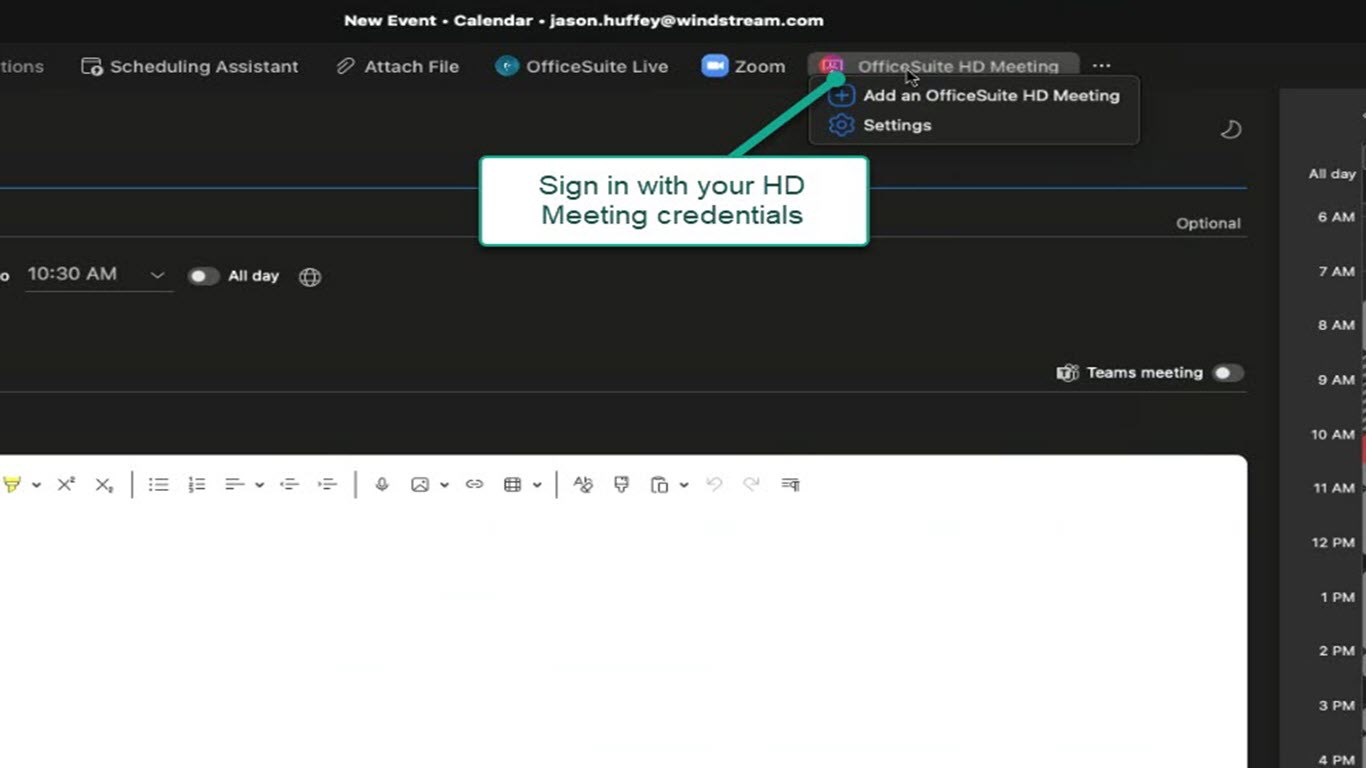Click the insert picture icon
Viewport: 1366px width, 768px height.
420,485
